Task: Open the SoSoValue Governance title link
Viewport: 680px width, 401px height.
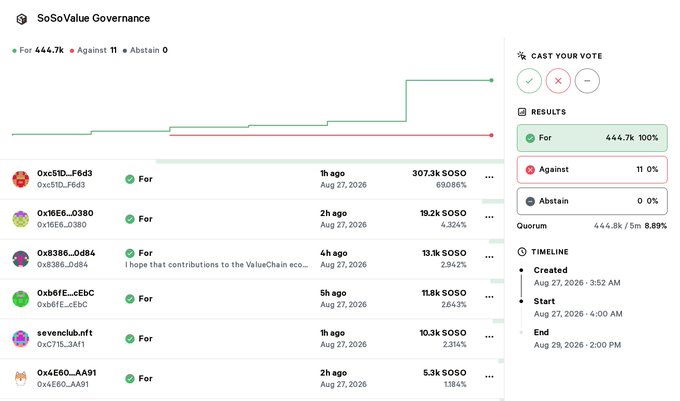Action: click(93, 18)
